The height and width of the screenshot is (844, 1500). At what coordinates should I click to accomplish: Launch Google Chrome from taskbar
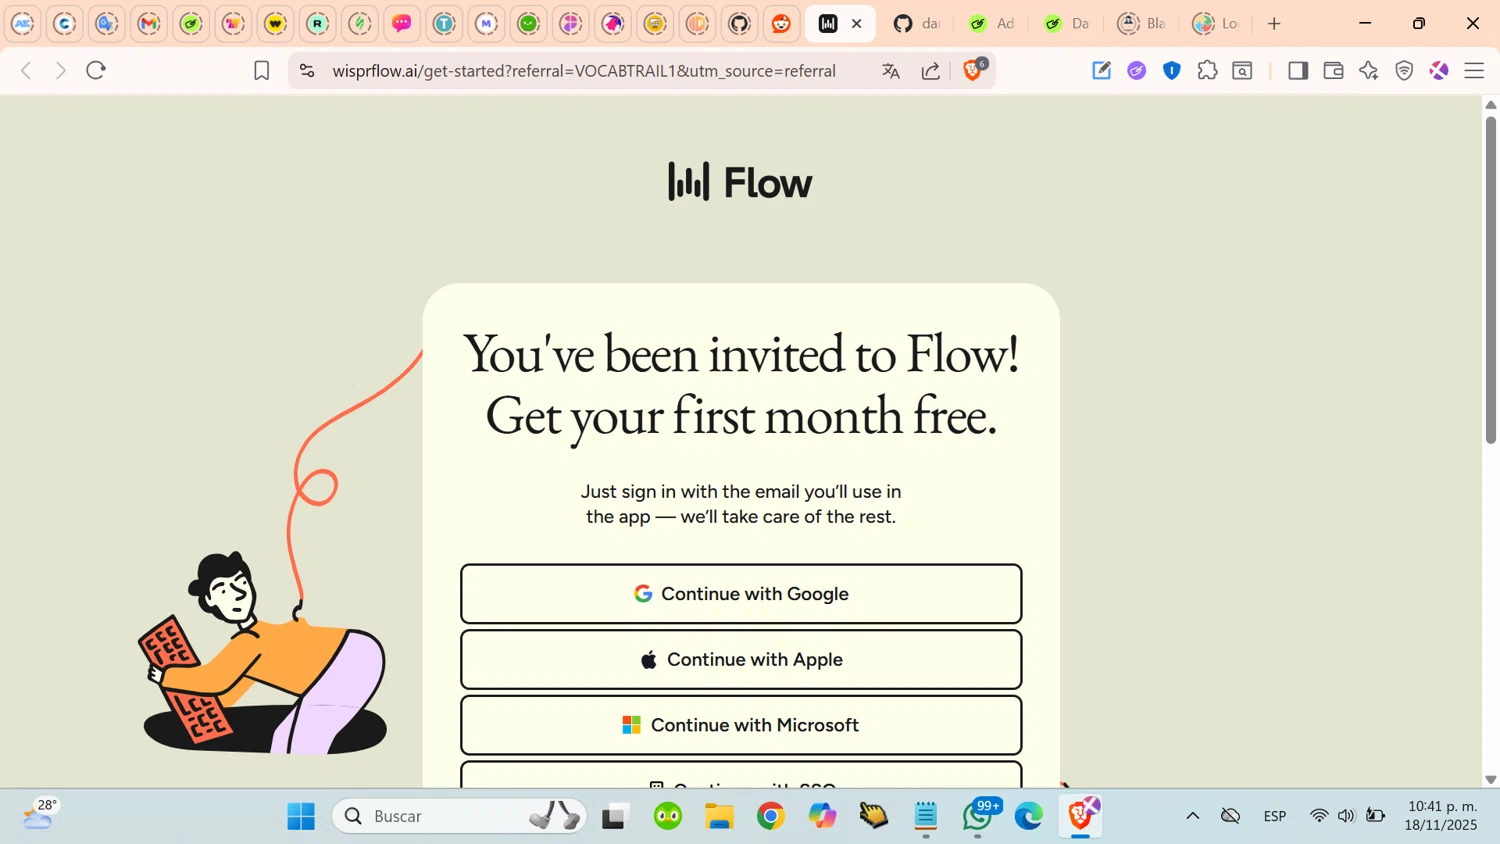pos(771,816)
